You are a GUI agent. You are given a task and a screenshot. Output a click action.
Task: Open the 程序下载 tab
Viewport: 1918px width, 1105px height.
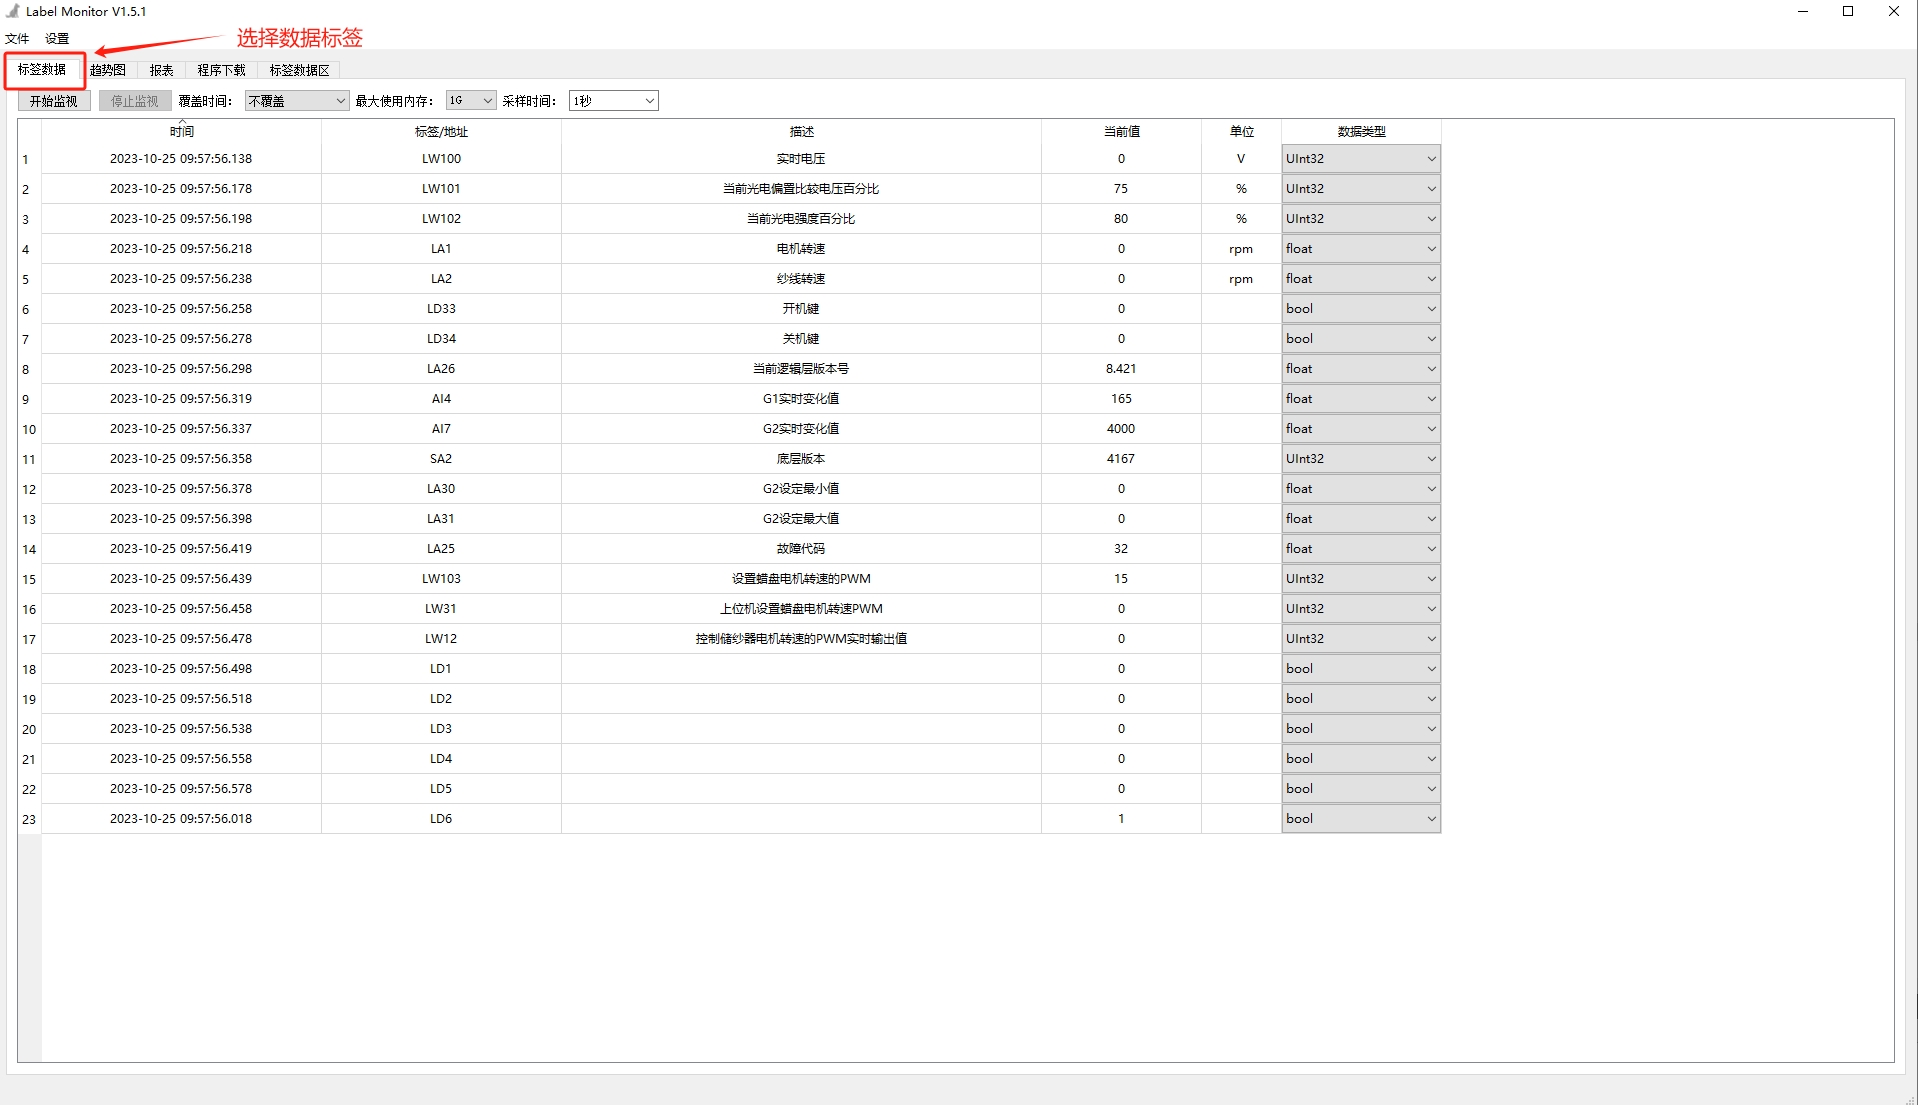pyautogui.click(x=221, y=70)
